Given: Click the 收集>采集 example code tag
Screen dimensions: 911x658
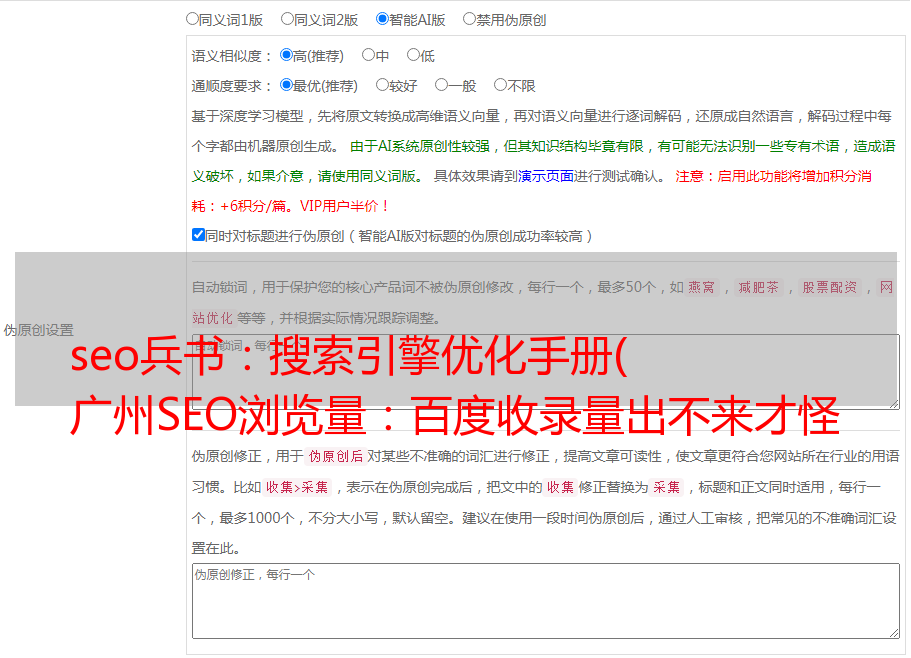Looking at the screenshot, I should tap(297, 487).
